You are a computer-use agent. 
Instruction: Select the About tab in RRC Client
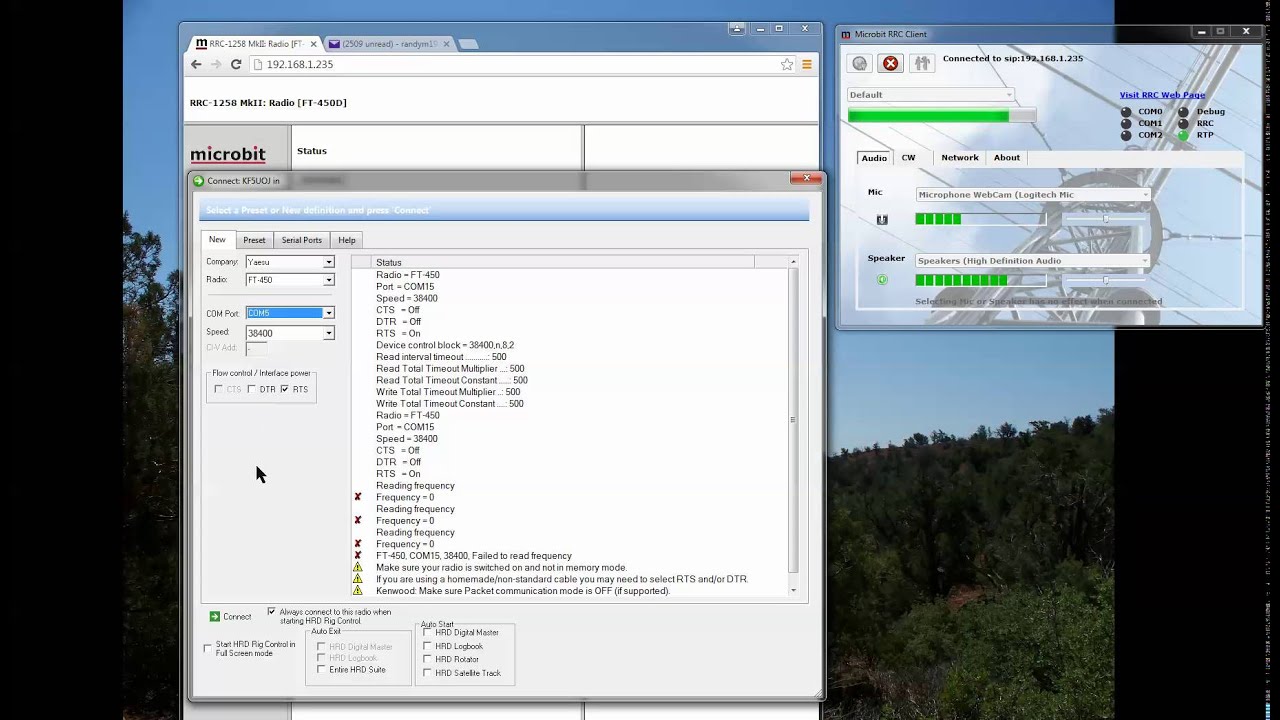click(x=1007, y=158)
